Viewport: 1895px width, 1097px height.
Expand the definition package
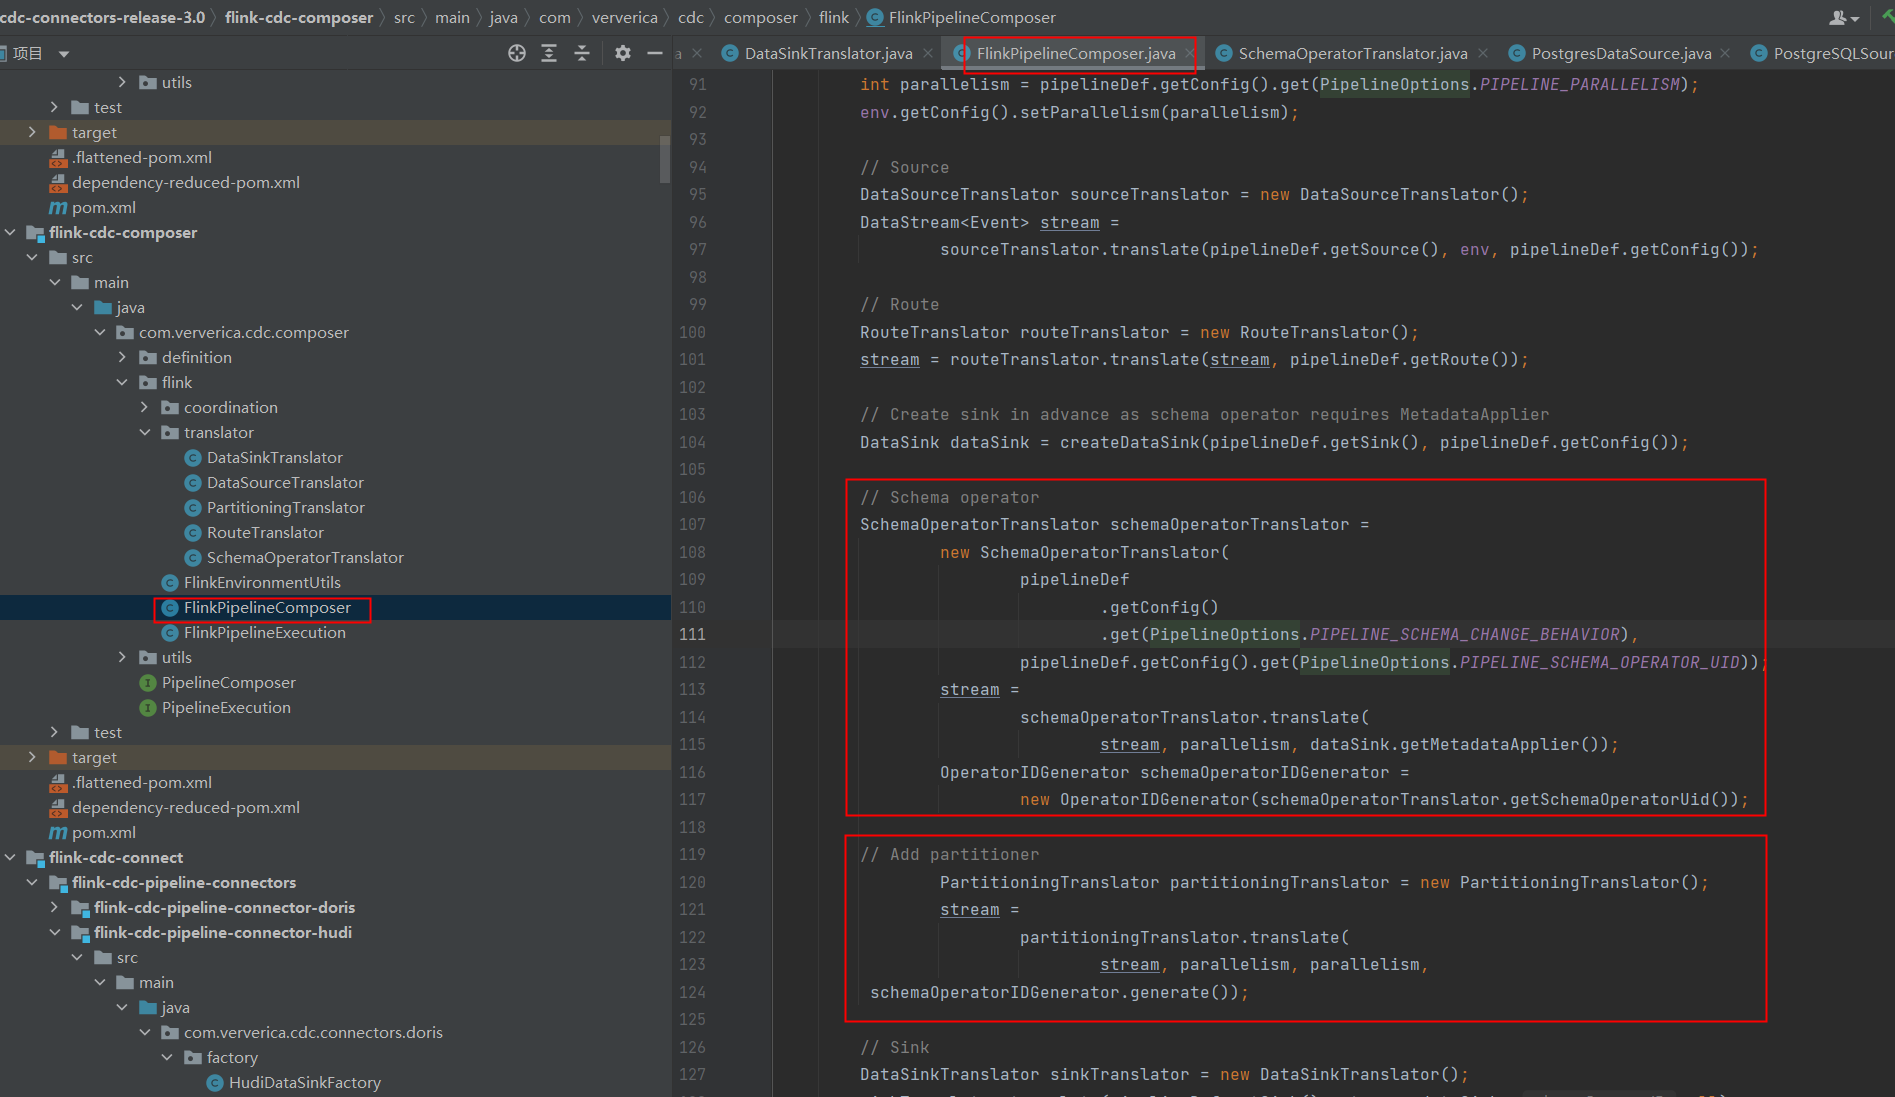[122, 357]
